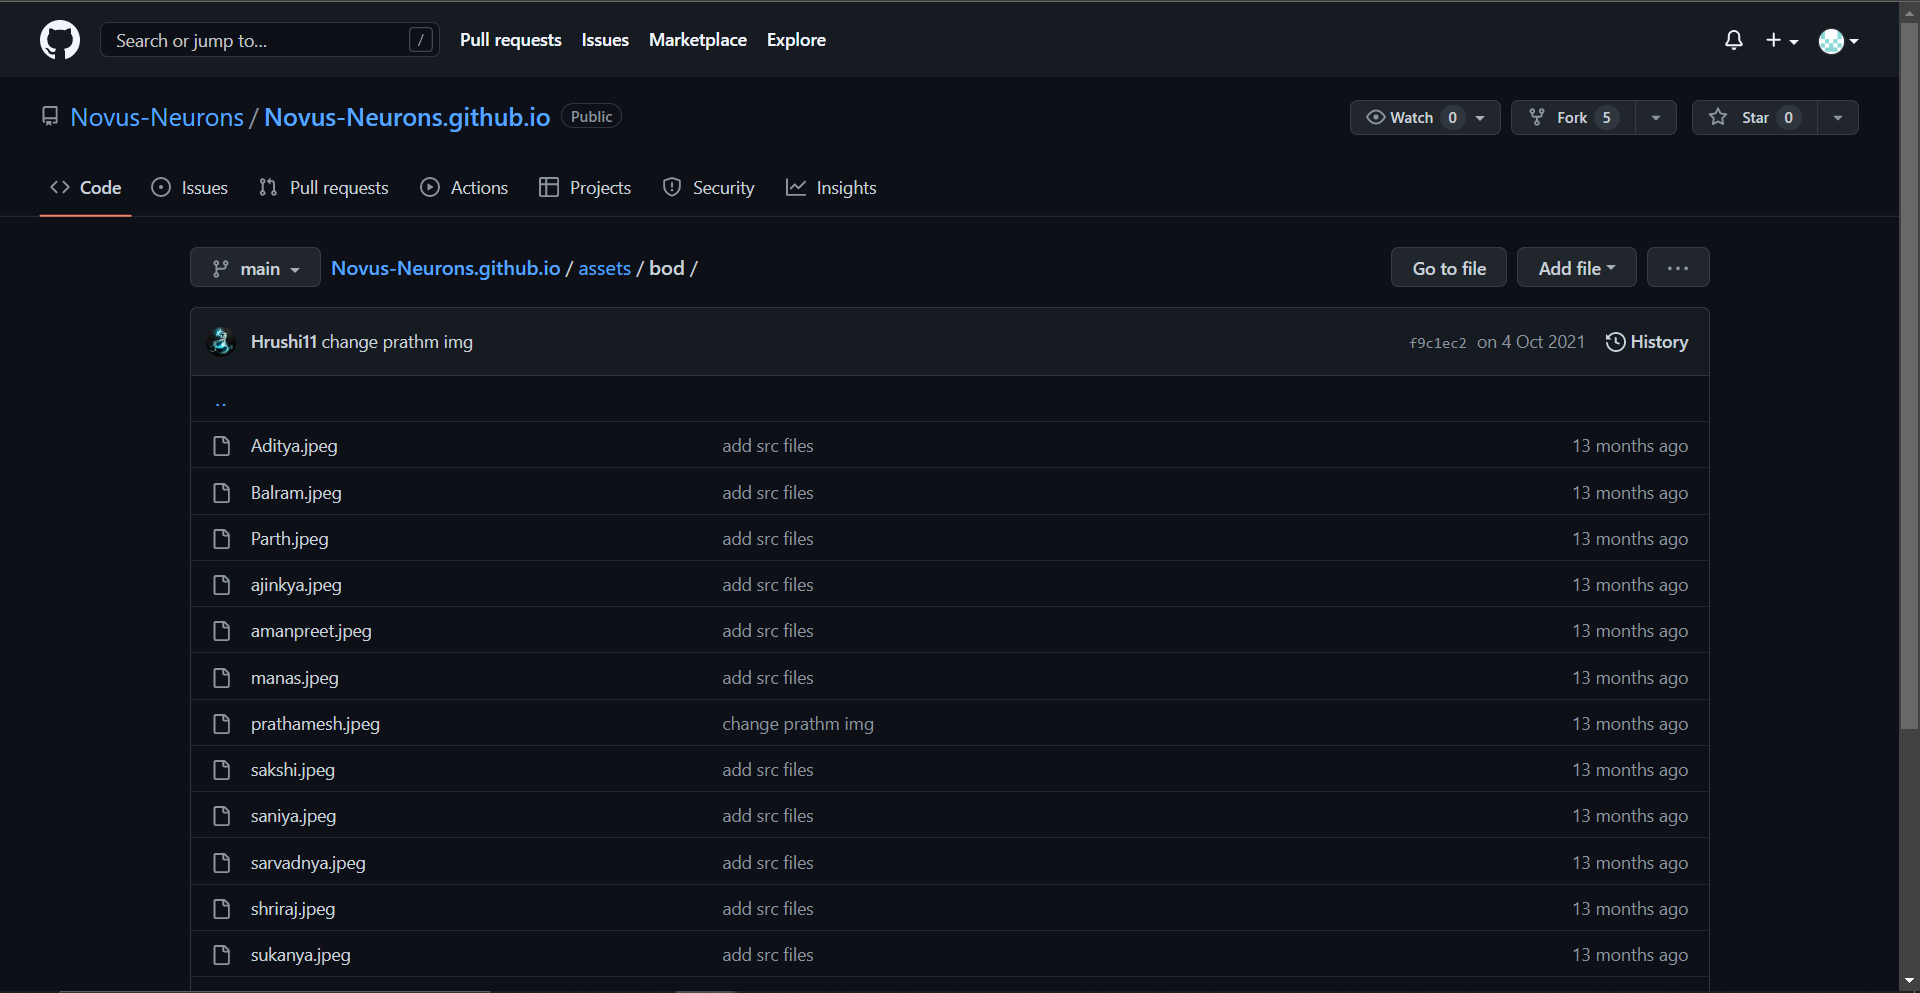Star the repository

[x=1752, y=117]
